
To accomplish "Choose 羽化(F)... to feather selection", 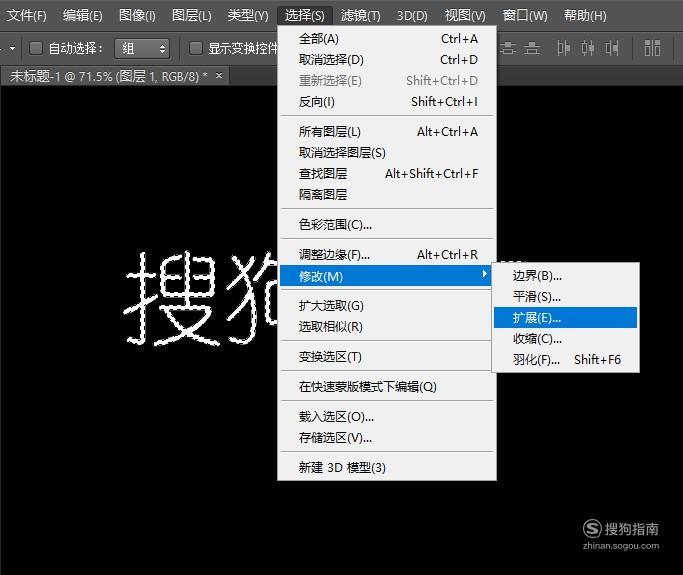I will (x=565, y=359).
